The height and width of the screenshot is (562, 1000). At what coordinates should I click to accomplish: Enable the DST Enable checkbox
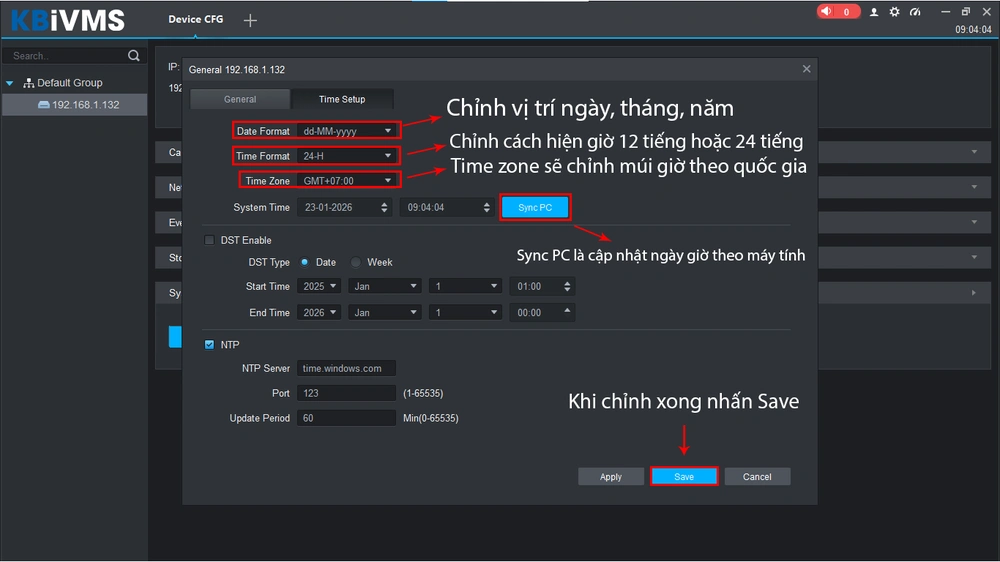pyautogui.click(x=210, y=241)
